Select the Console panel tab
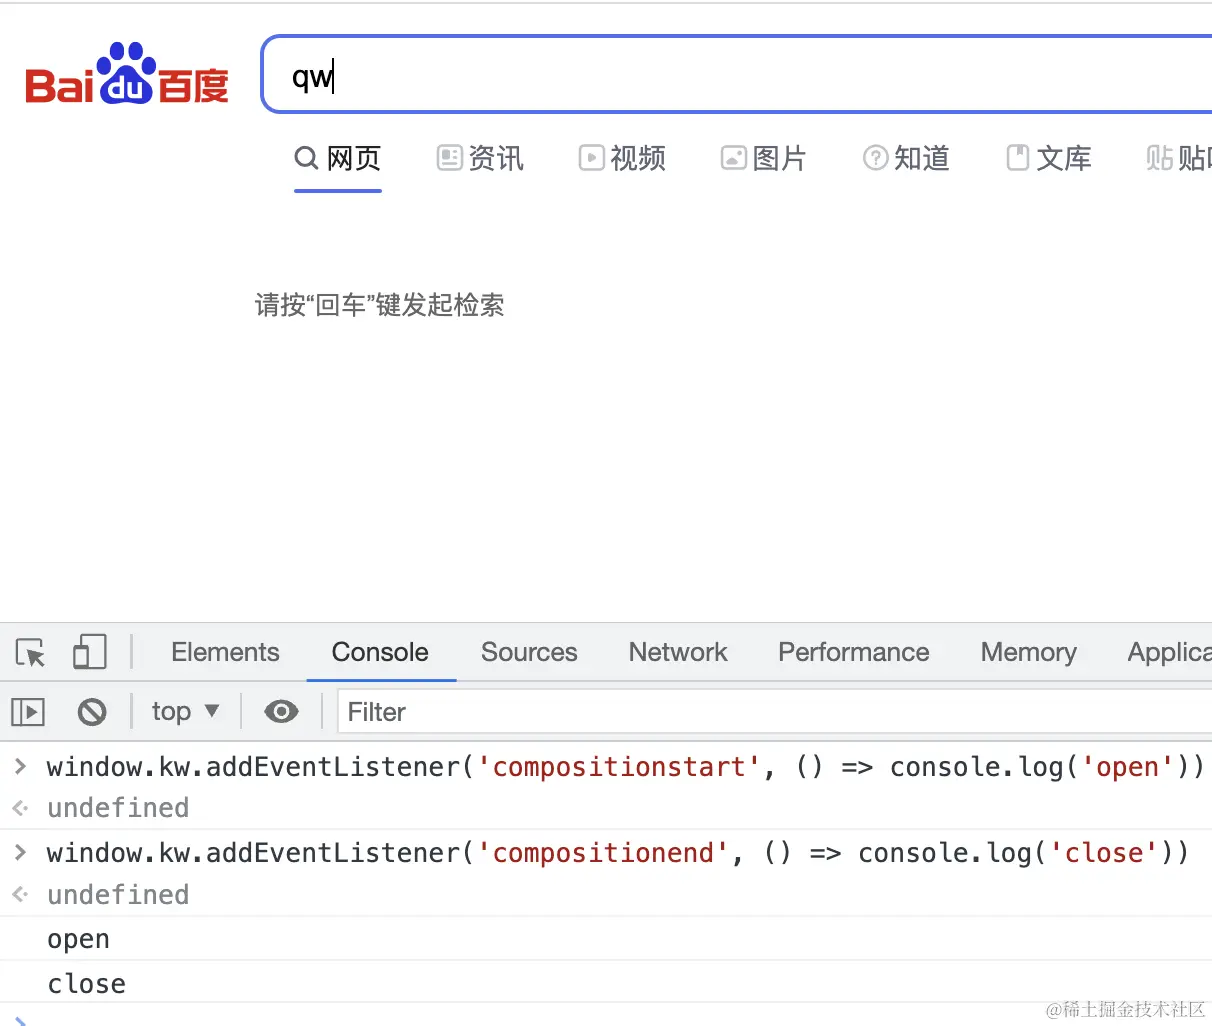The image size is (1212, 1026). [380, 652]
